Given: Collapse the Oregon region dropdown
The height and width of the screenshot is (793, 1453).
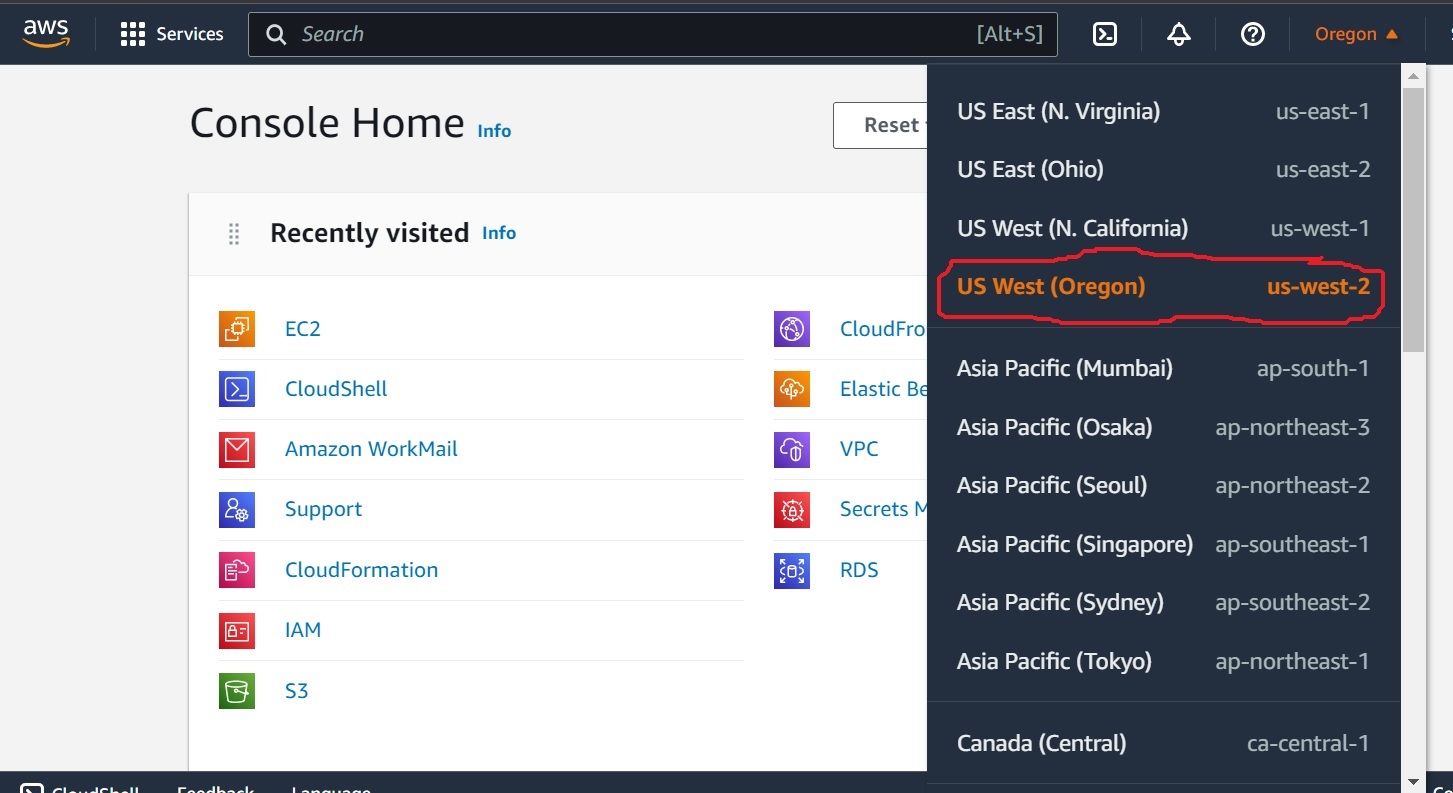Looking at the screenshot, I should (1356, 34).
